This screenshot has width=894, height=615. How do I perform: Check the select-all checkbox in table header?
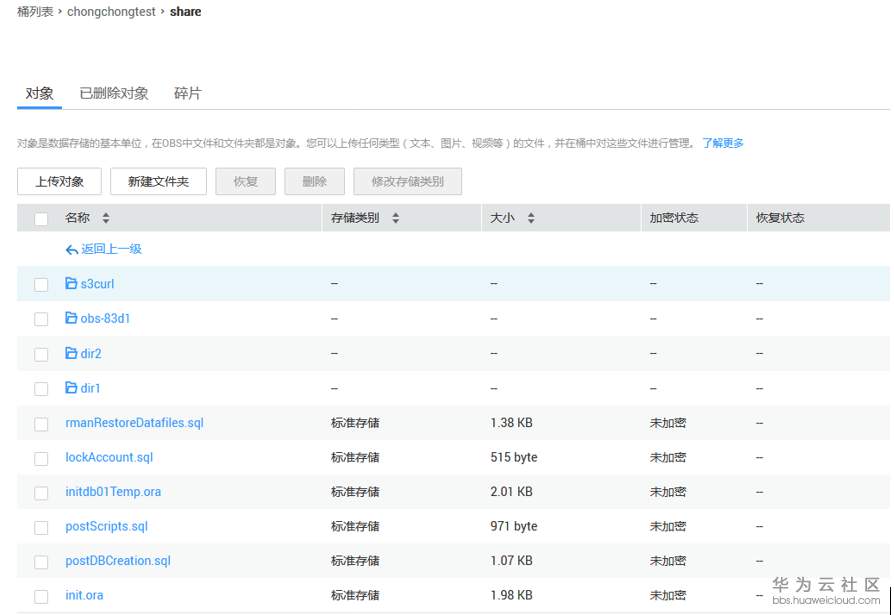click(x=41, y=217)
